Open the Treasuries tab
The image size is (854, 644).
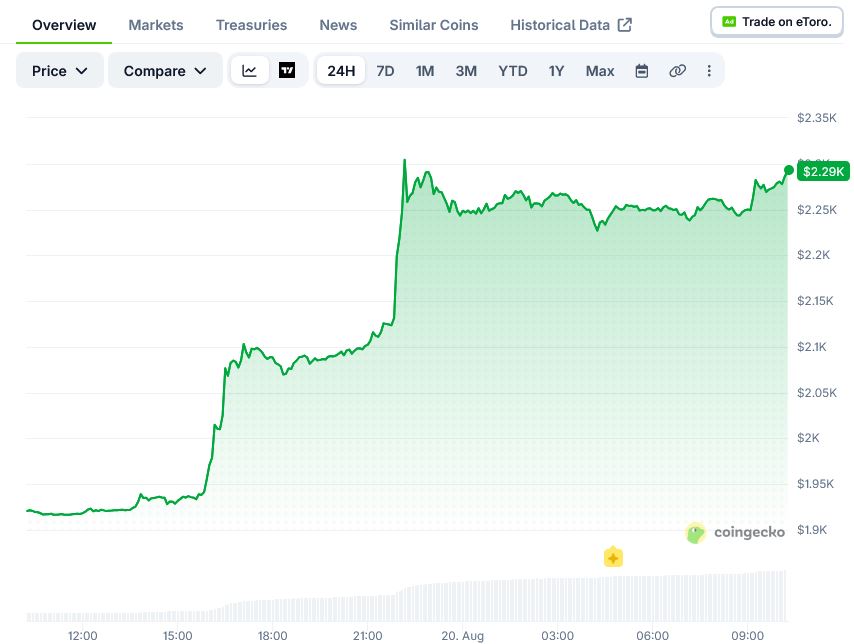point(251,25)
